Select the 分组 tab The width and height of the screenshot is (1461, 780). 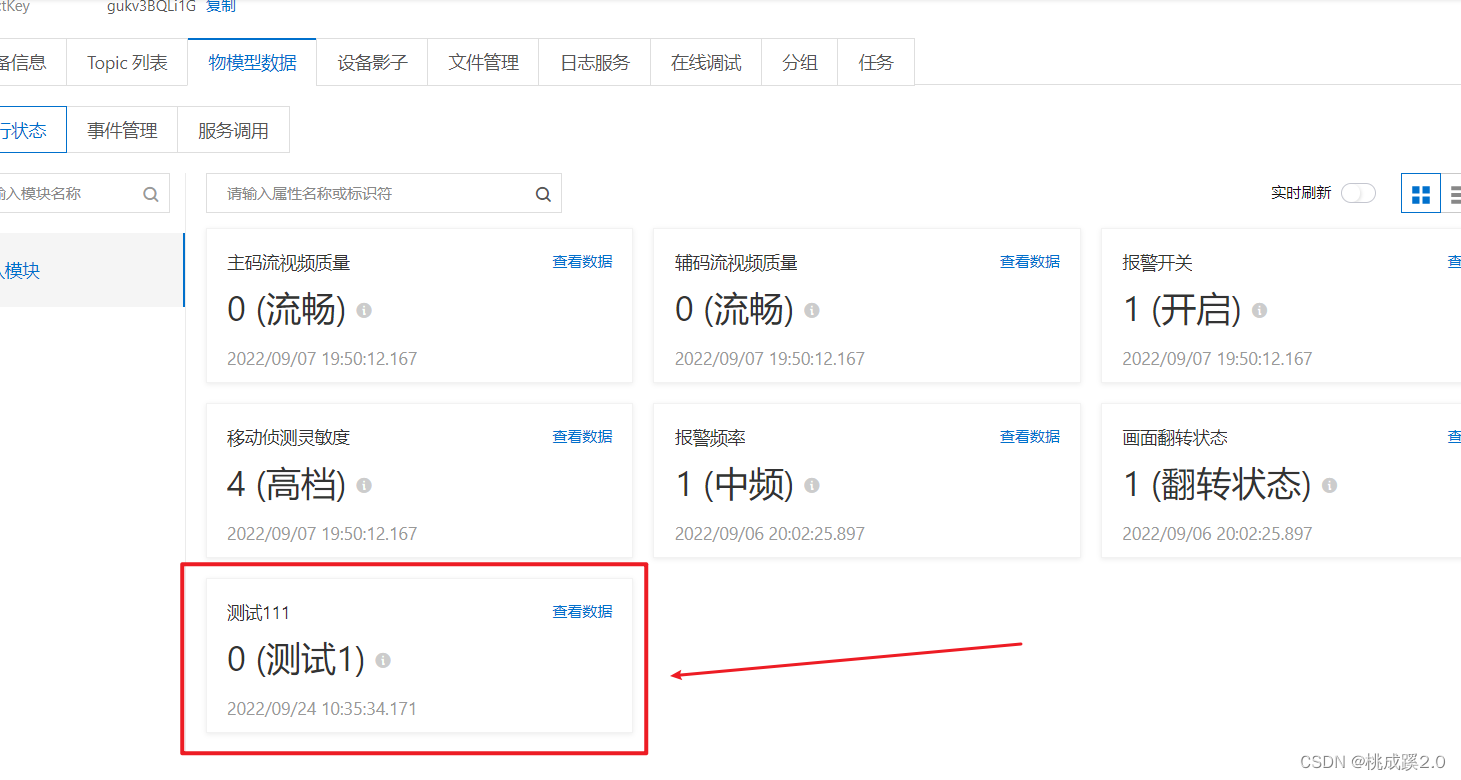click(x=800, y=62)
